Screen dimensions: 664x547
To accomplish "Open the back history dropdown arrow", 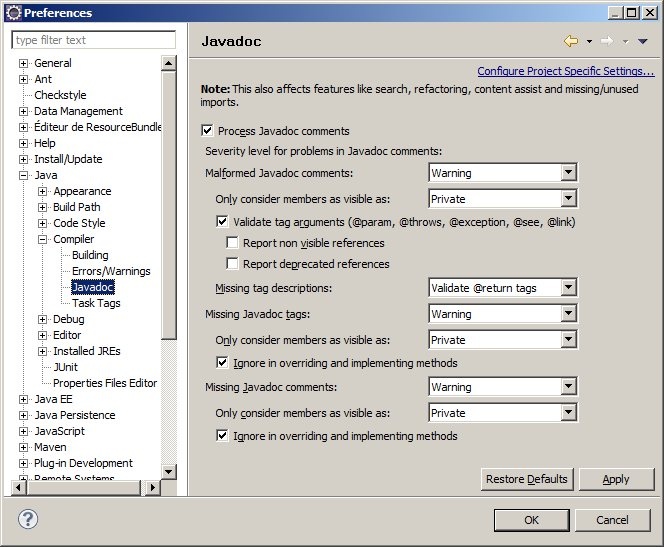I will (x=589, y=41).
